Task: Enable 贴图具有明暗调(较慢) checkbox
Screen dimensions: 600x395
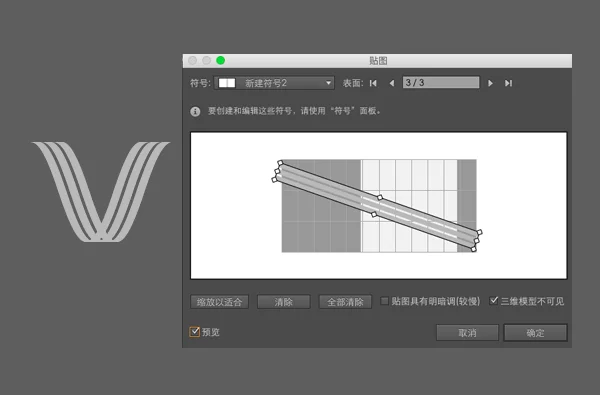Action: pyautogui.click(x=384, y=301)
